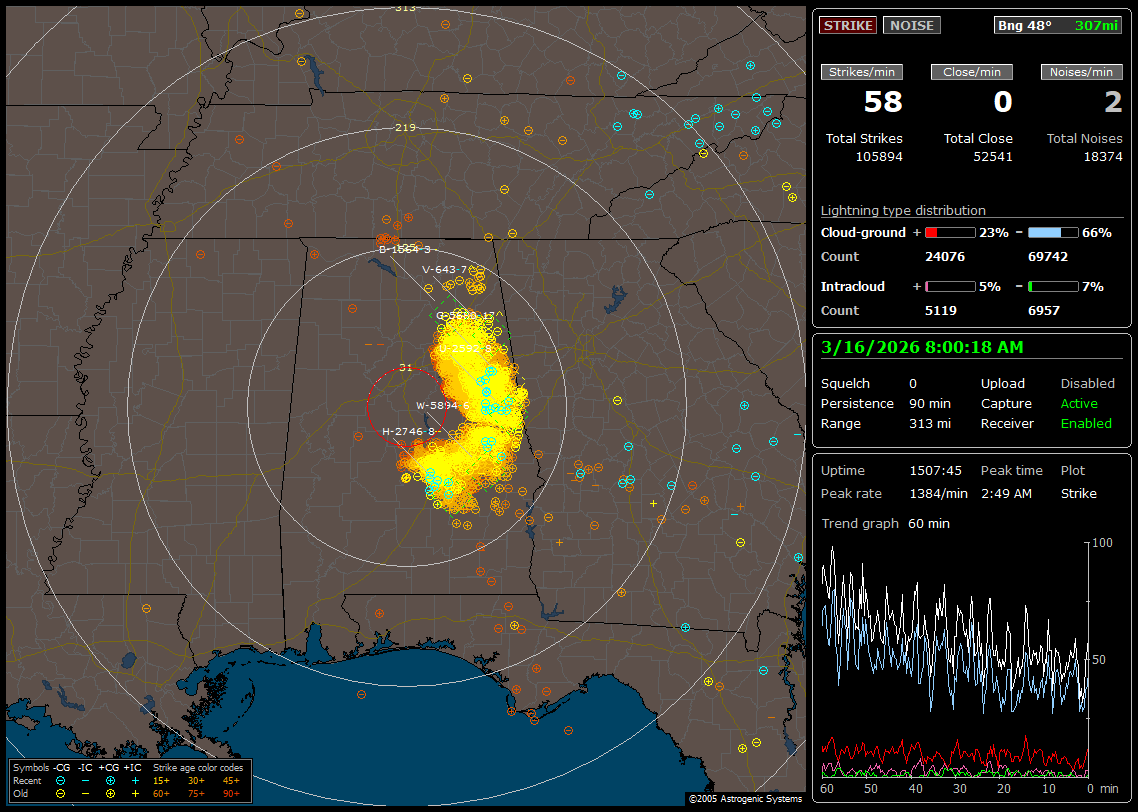The height and width of the screenshot is (812, 1138).
Task: Click the STRIKE indicator button
Action: click(848, 25)
